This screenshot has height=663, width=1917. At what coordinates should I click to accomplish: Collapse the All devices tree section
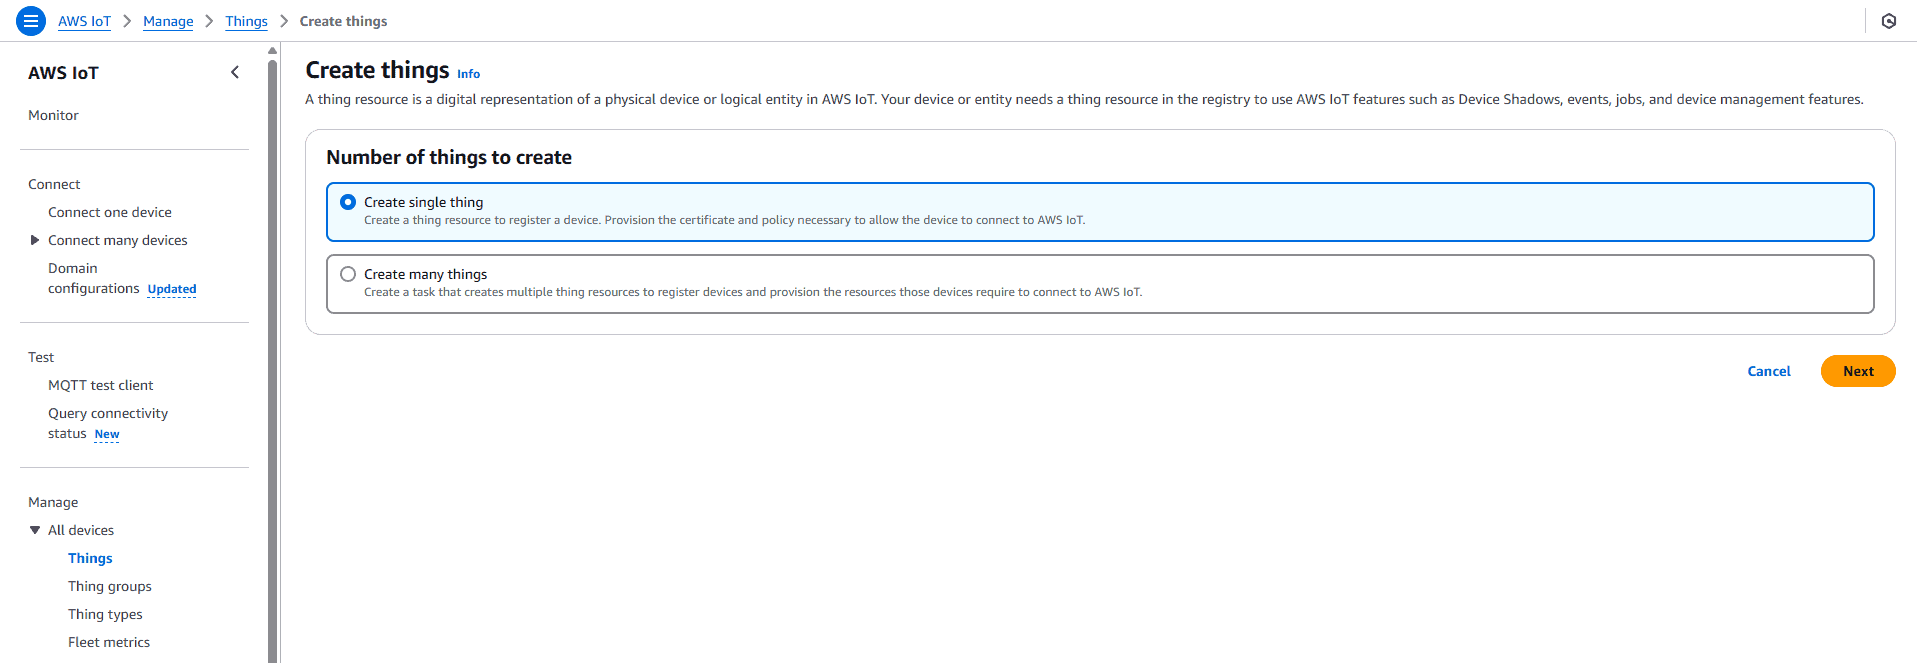coord(35,530)
